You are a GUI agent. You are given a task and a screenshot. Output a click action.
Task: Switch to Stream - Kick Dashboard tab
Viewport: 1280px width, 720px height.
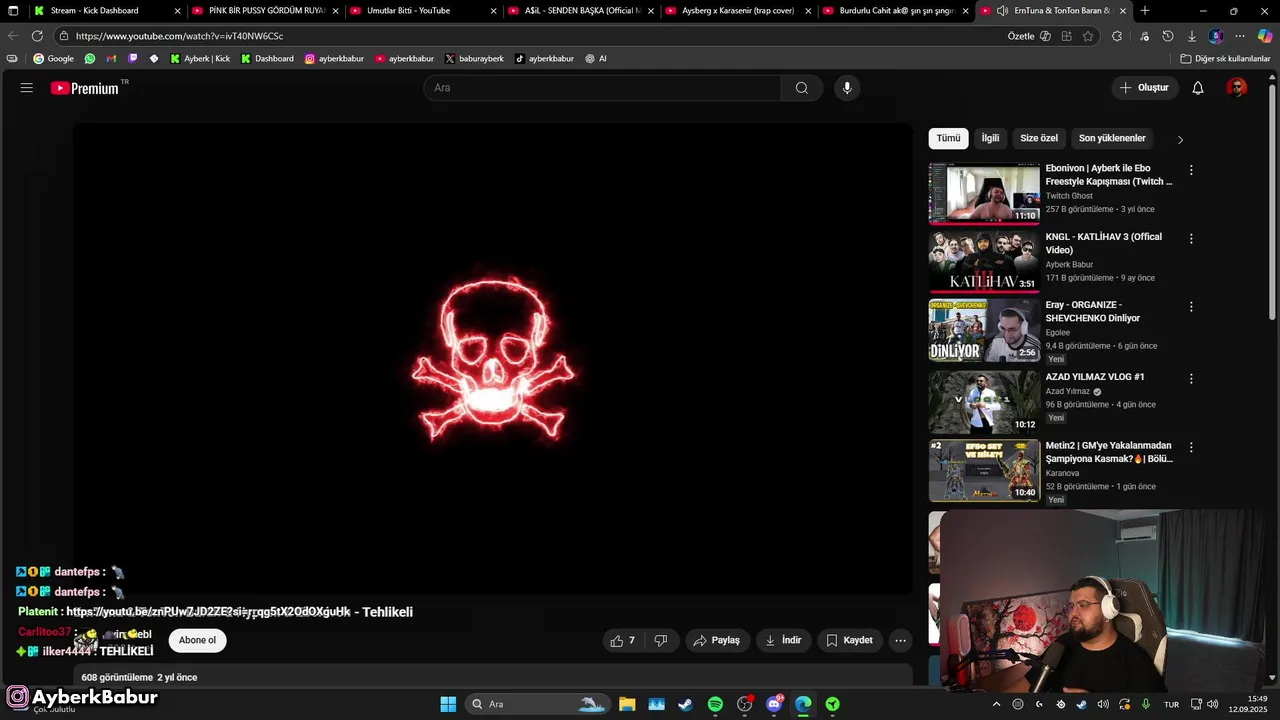107,11
